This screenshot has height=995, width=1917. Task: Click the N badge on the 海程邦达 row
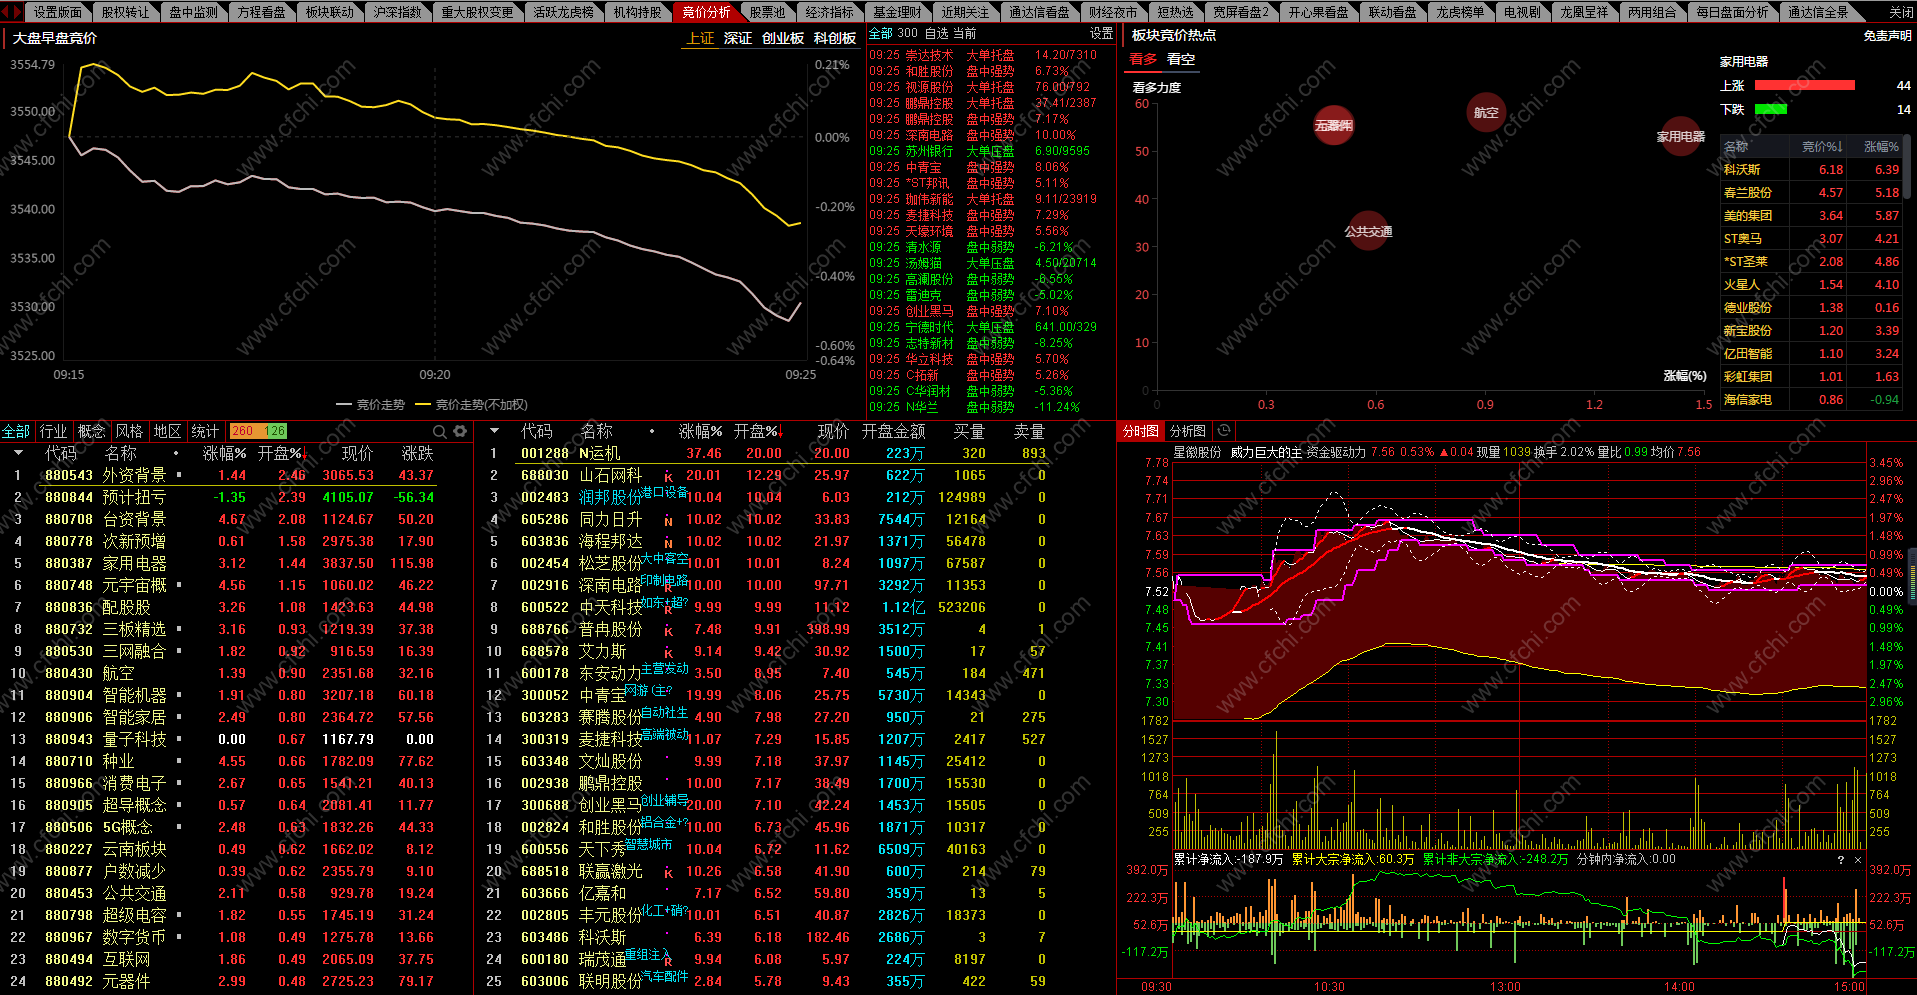click(x=669, y=543)
